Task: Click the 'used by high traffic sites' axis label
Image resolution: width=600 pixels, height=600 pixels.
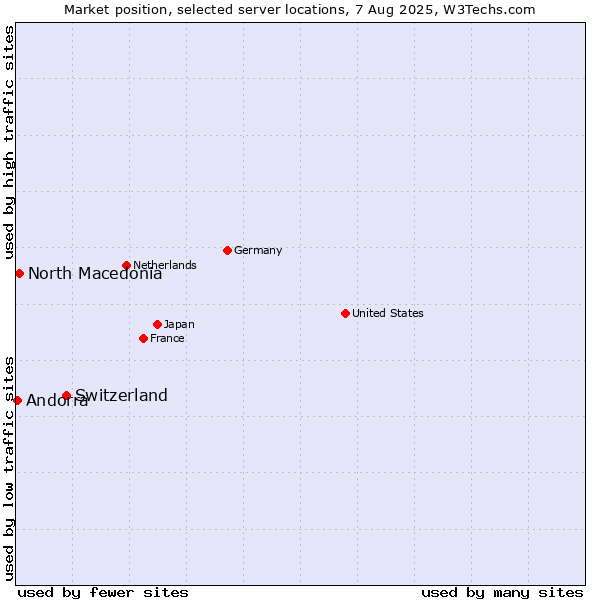Action: pyautogui.click(x=8, y=142)
